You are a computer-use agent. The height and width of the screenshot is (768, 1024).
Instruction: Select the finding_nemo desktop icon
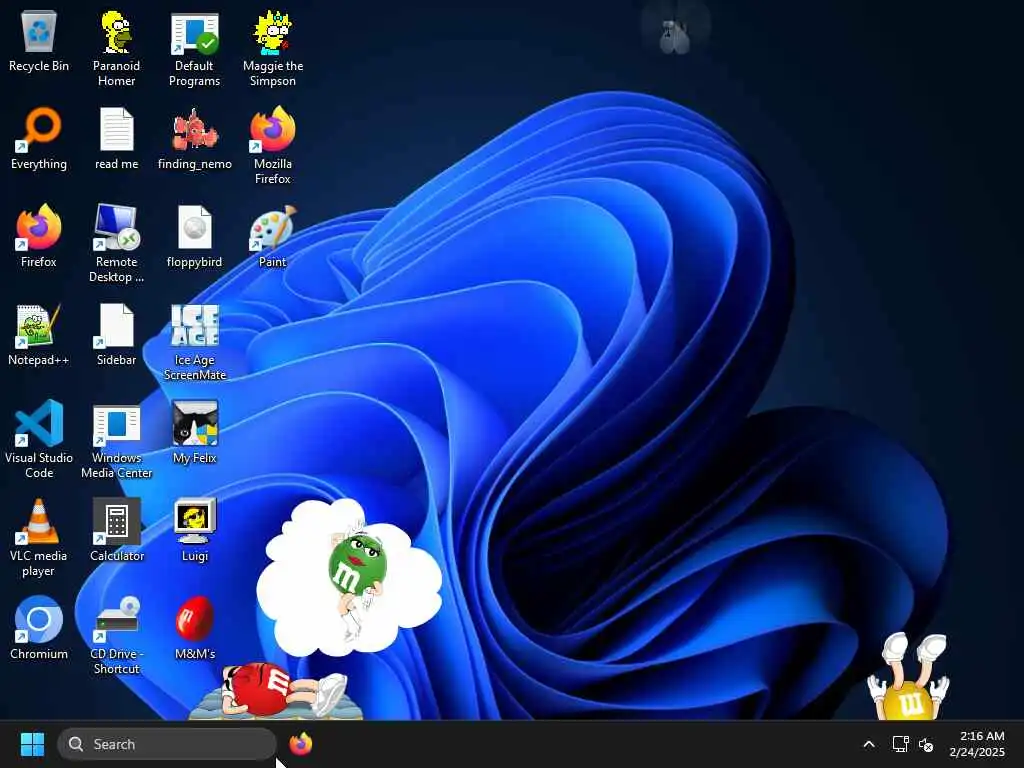pos(195,138)
